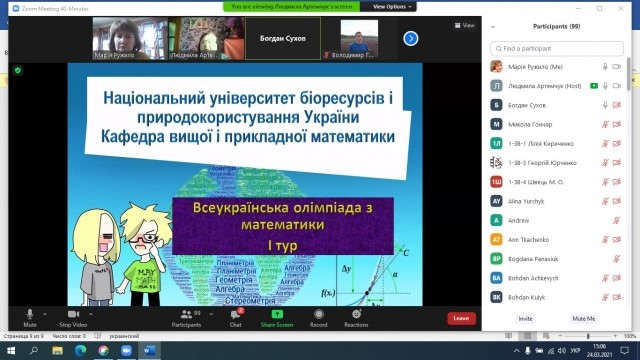The height and width of the screenshot is (360, 640).
Task: Click avatar of 1-38-4 Швець М. О.
Action: coord(496,182)
